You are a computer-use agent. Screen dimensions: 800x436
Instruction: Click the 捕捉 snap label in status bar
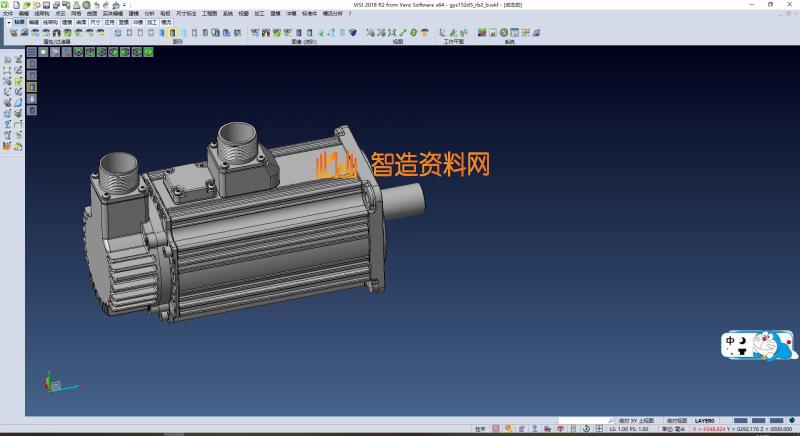480,429
